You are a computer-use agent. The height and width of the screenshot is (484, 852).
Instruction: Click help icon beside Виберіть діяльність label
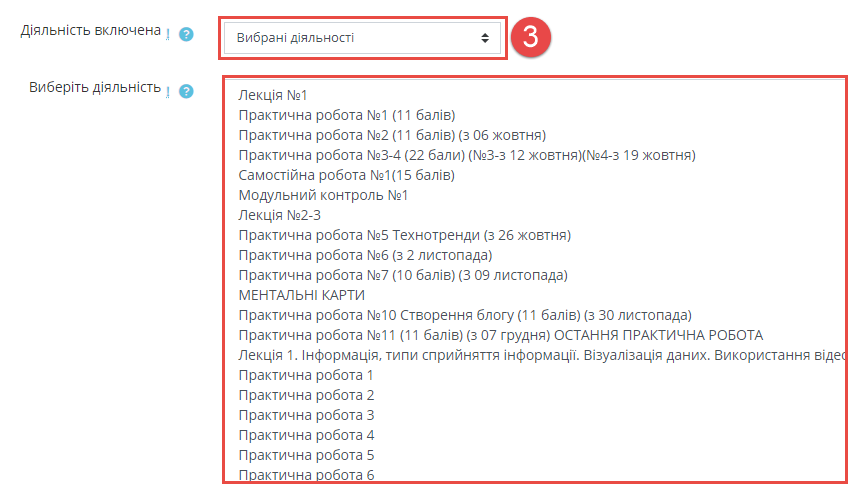point(185,91)
